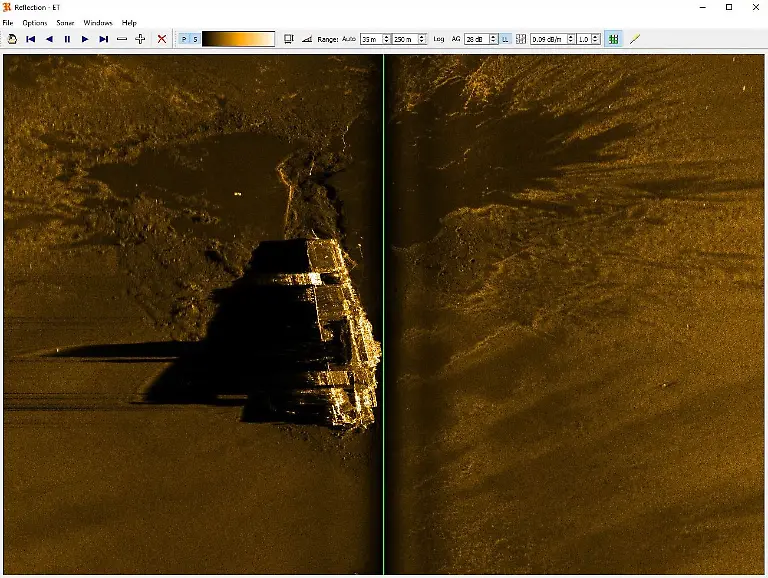This screenshot has width=768, height=578.
Task: Toggle the P port channel button
Action: click(x=184, y=39)
